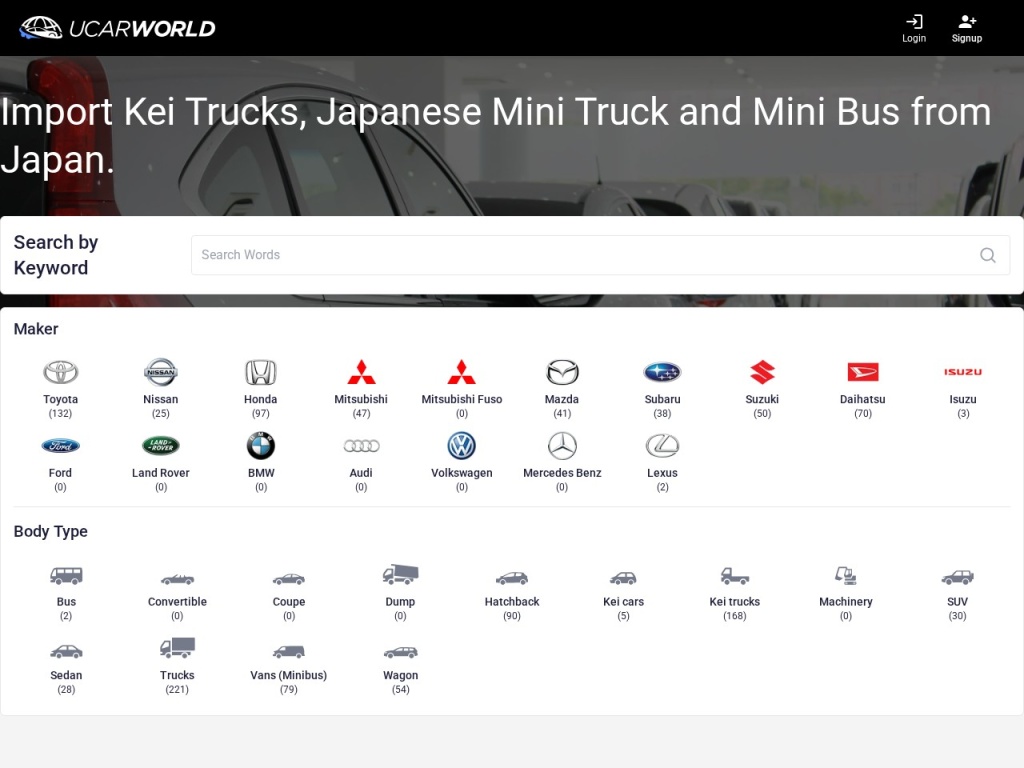
Task: Click the search magnifier button
Action: coord(988,255)
